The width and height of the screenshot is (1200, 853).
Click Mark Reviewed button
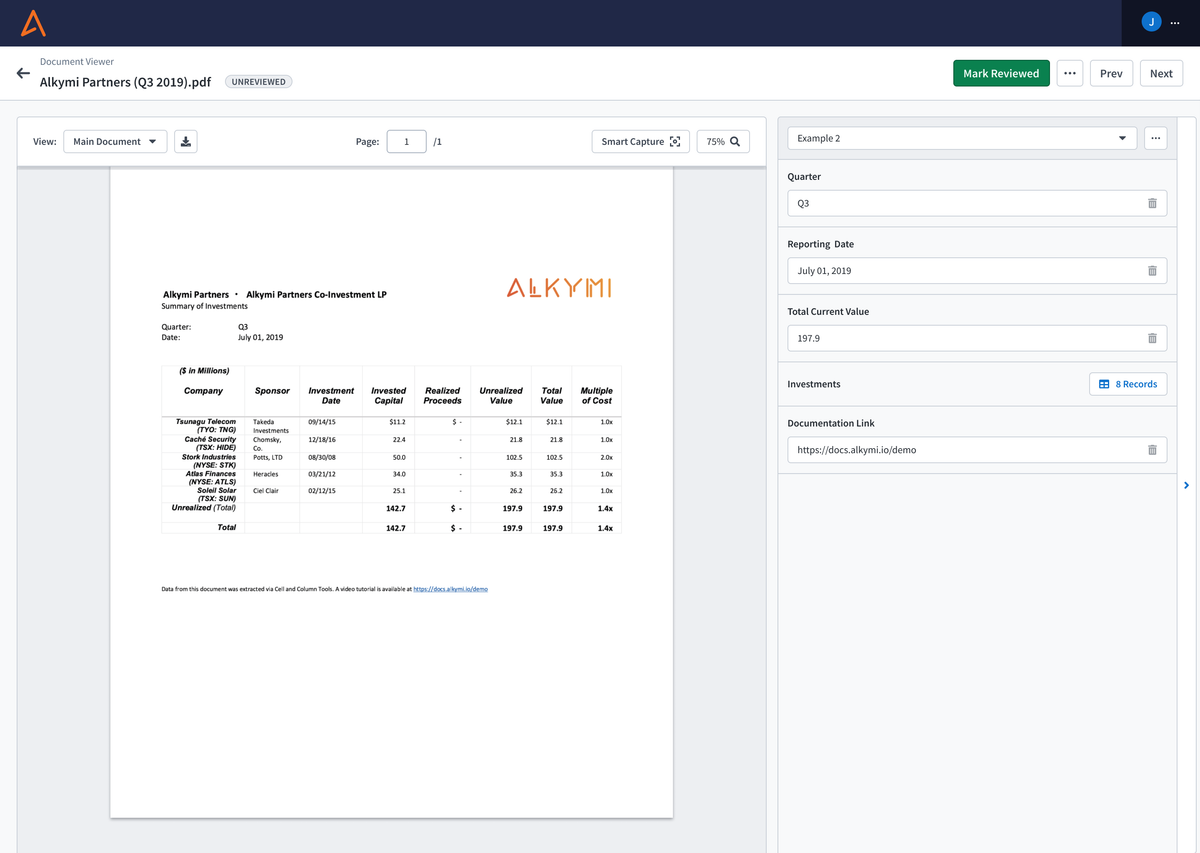pyautogui.click(x=1000, y=73)
